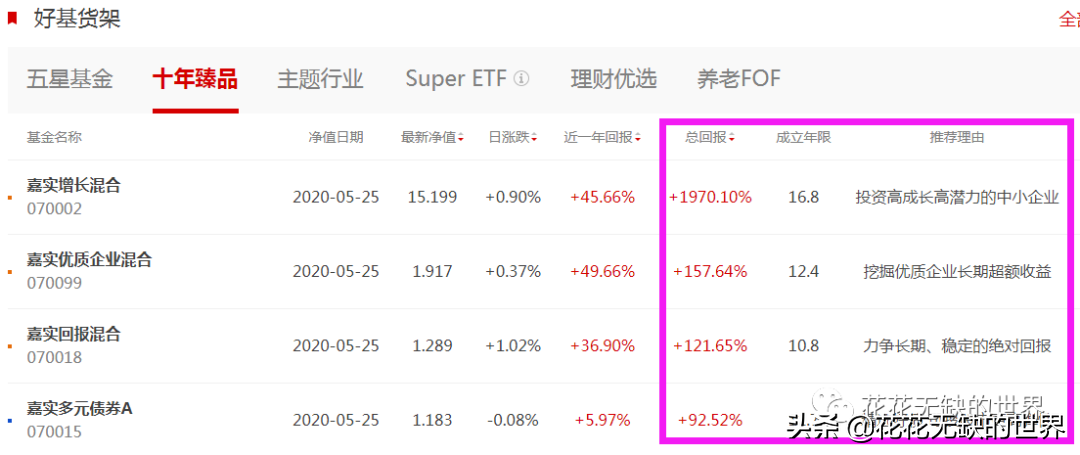Go to the 养老FOF tab
This screenshot has height=455, width=1080.
tap(738, 79)
